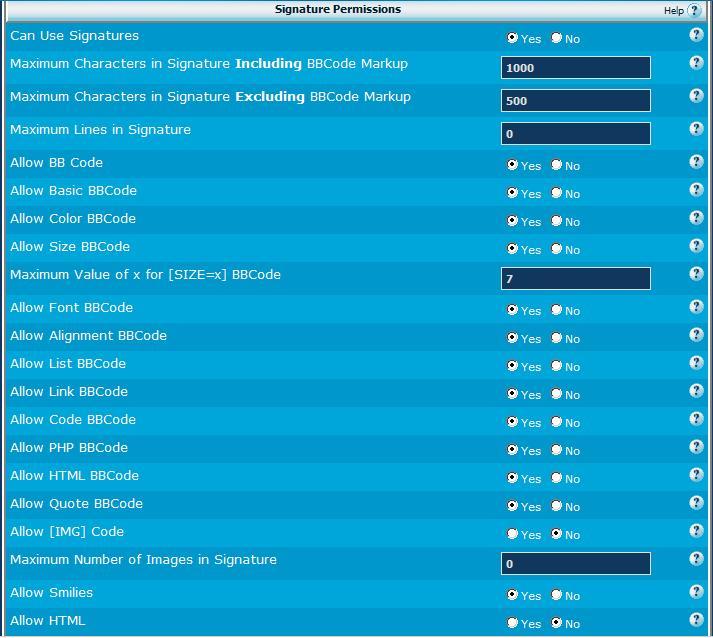713x638 pixels.
Task: Select the selected No for Allow [IMG] Code
Action: (557, 533)
